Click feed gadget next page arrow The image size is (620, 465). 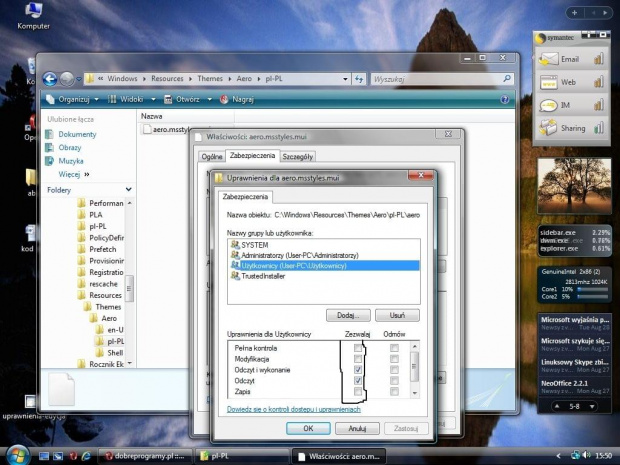pyautogui.click(x=592, y=406)
